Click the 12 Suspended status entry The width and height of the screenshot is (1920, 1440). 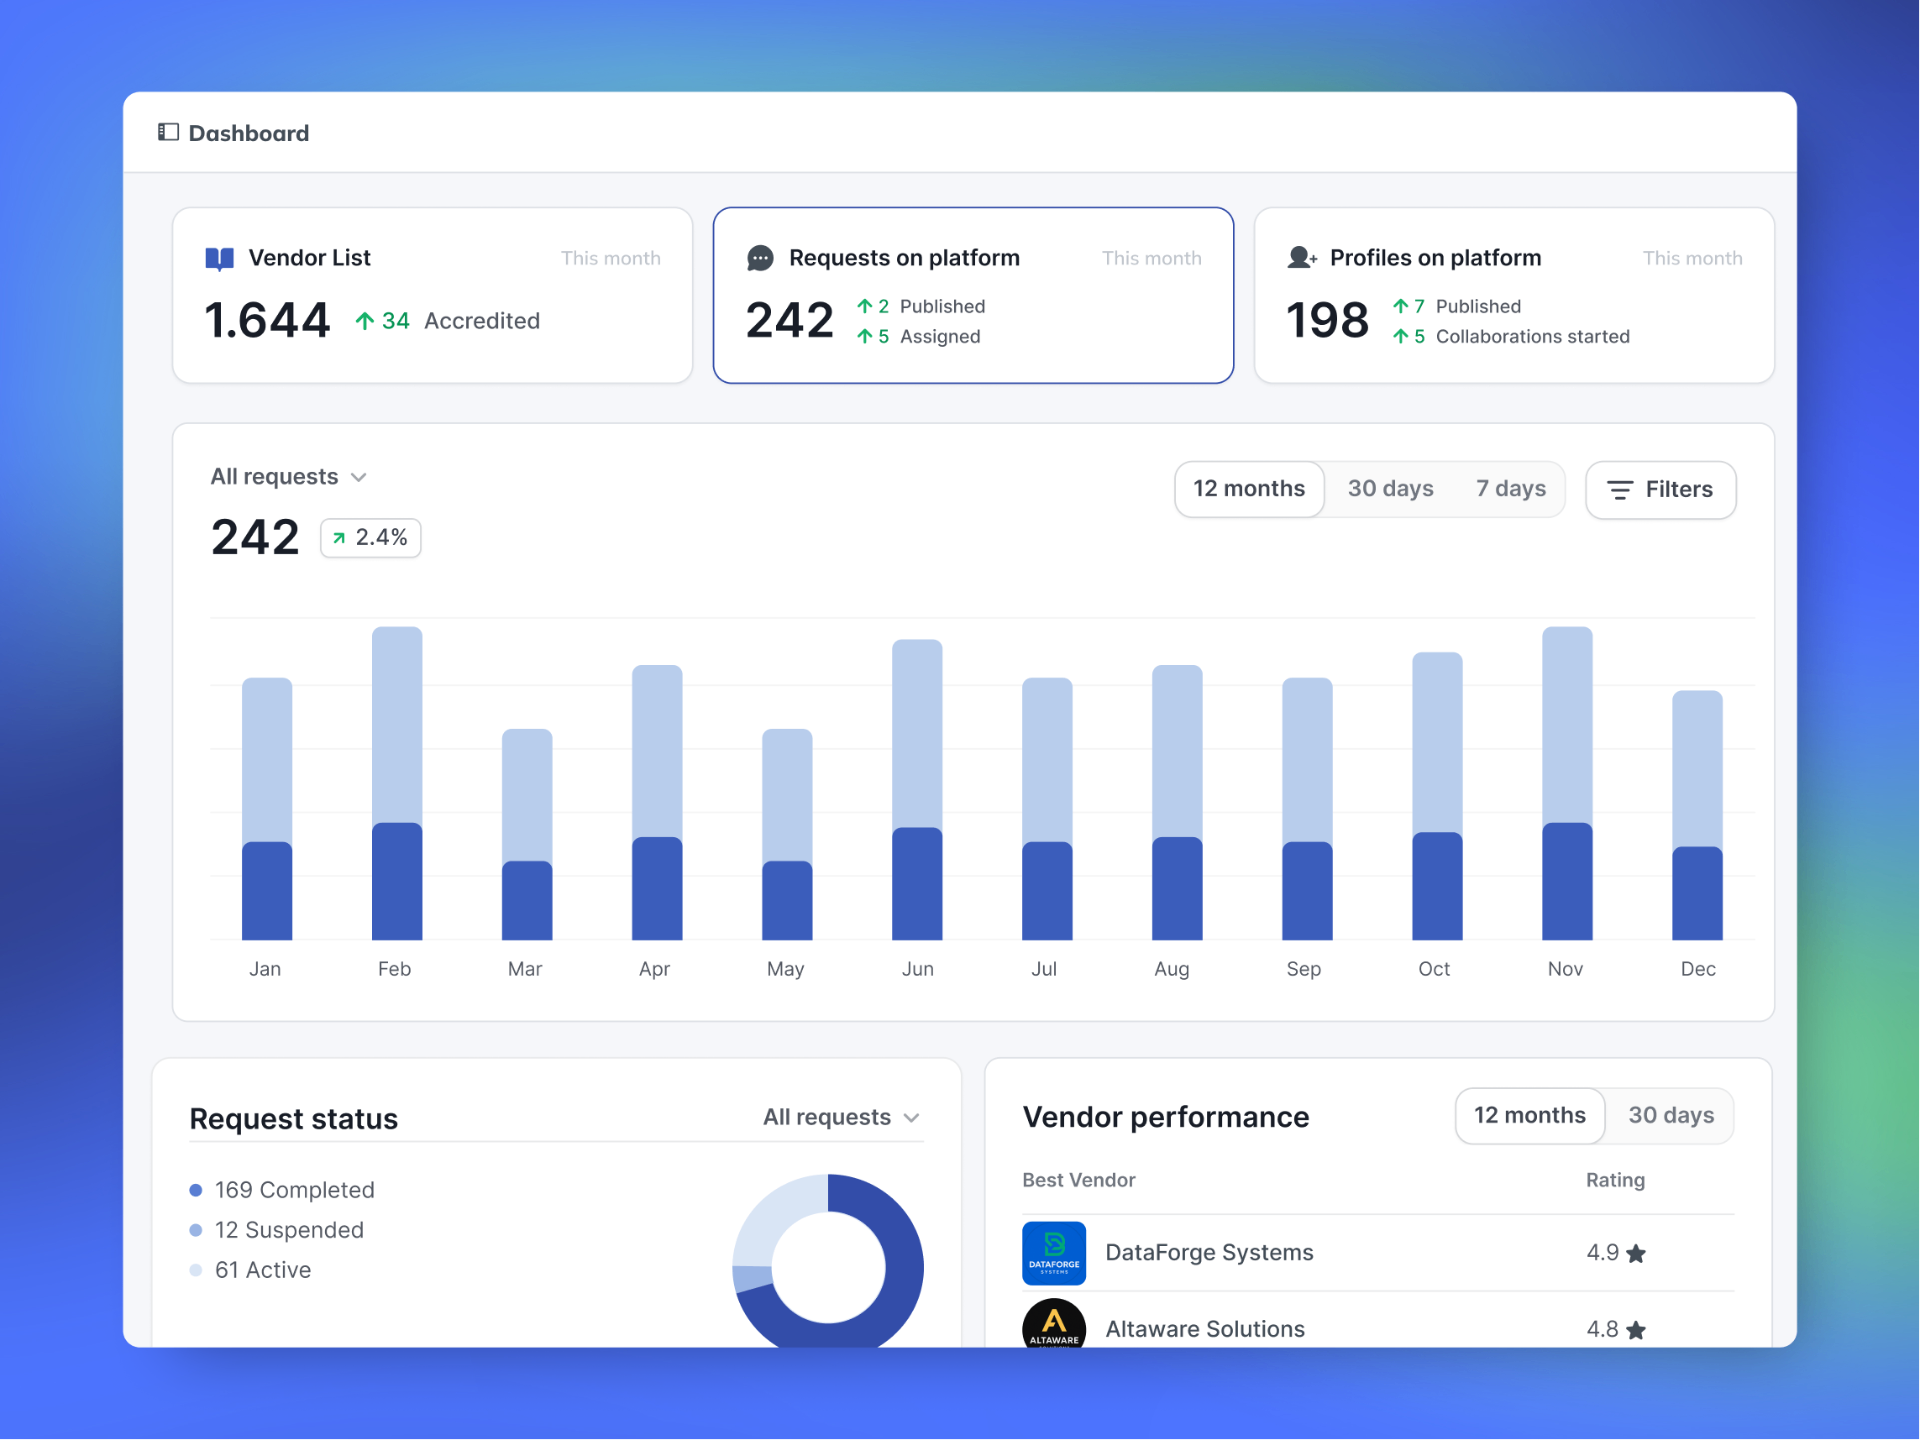click(x=277, y=1230)
